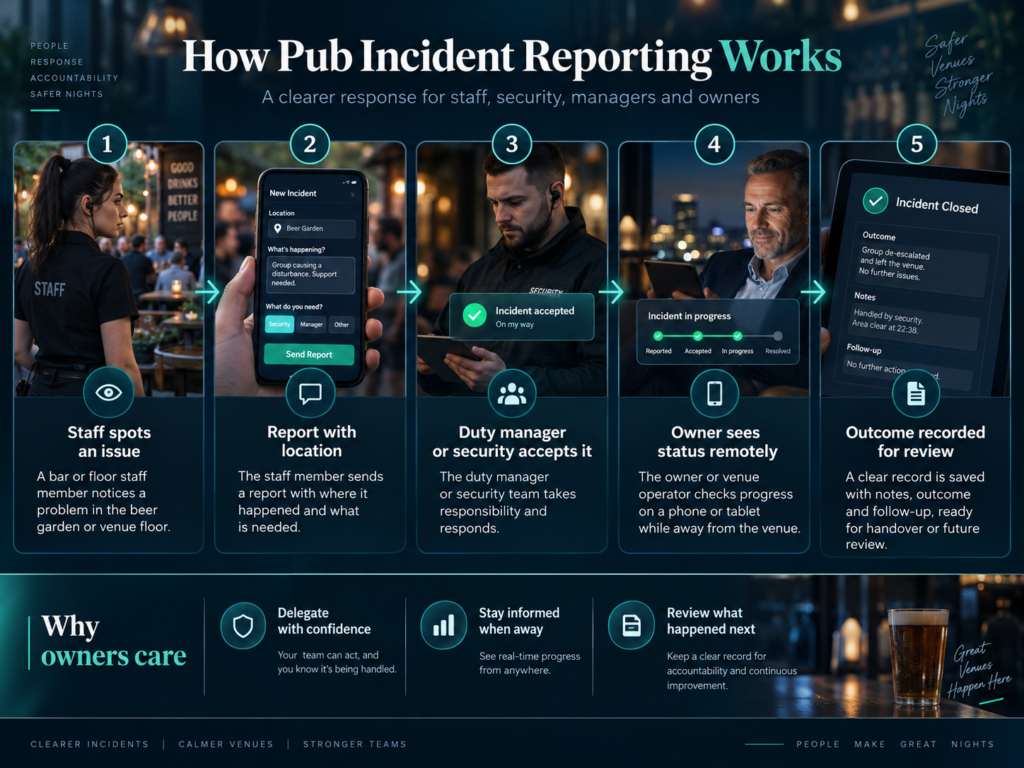Viewport: 1024px width, 768px height.
Task: Click the Report with location heading
Action: point(312,441)
